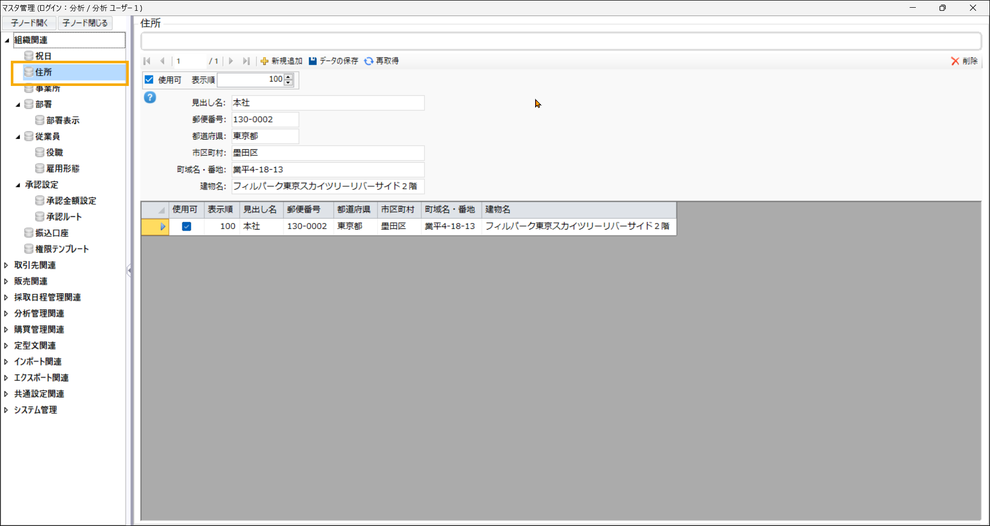Expand the システム管理 tree node
This screenshot has height=526, width=990.
[6, 410]
